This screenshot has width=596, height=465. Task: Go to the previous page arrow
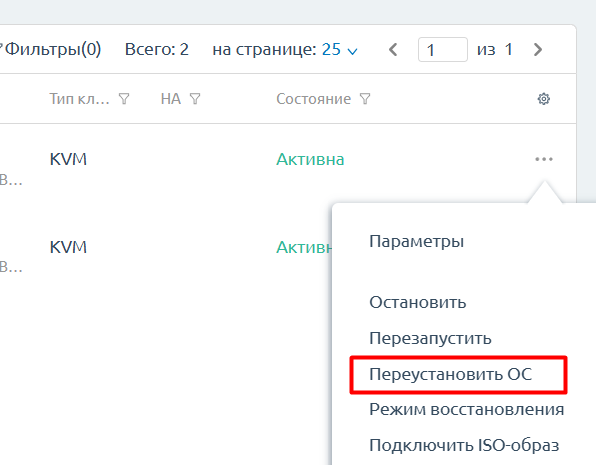click(393, 49)
